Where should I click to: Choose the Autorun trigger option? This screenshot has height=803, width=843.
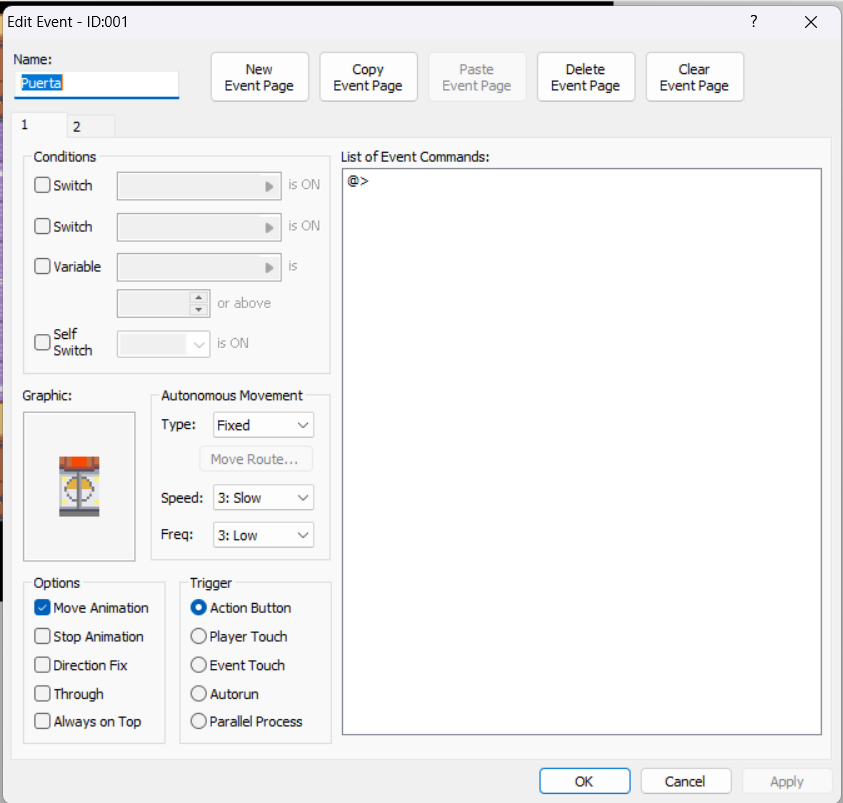(x=199, y=693)
